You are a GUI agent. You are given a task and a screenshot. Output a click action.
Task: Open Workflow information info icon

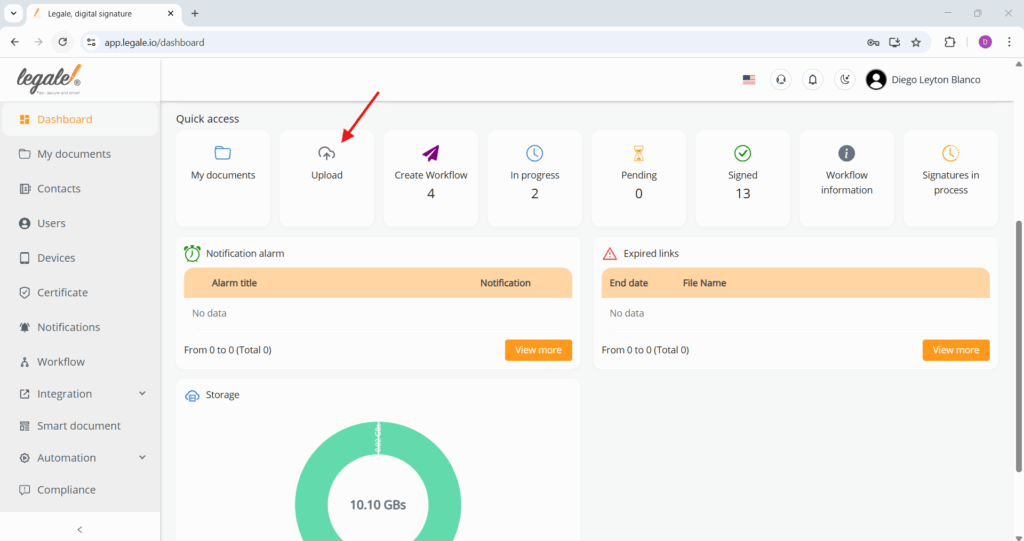pos(846,154)
